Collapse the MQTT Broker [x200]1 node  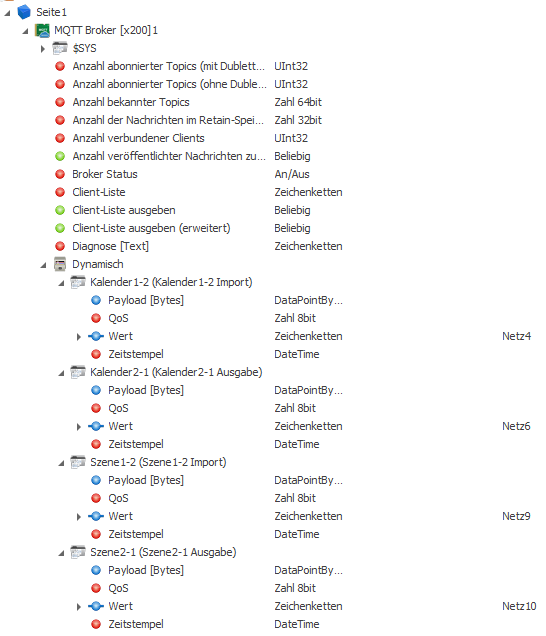(25, 31)
